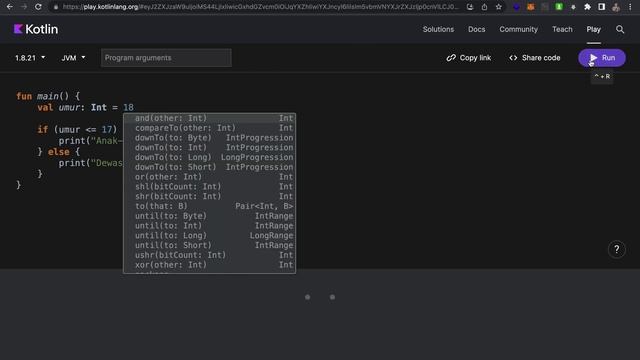The image size is (640, 360).
Task: Select until(to: Int) suggestion
Action: [x=209, y=226]
